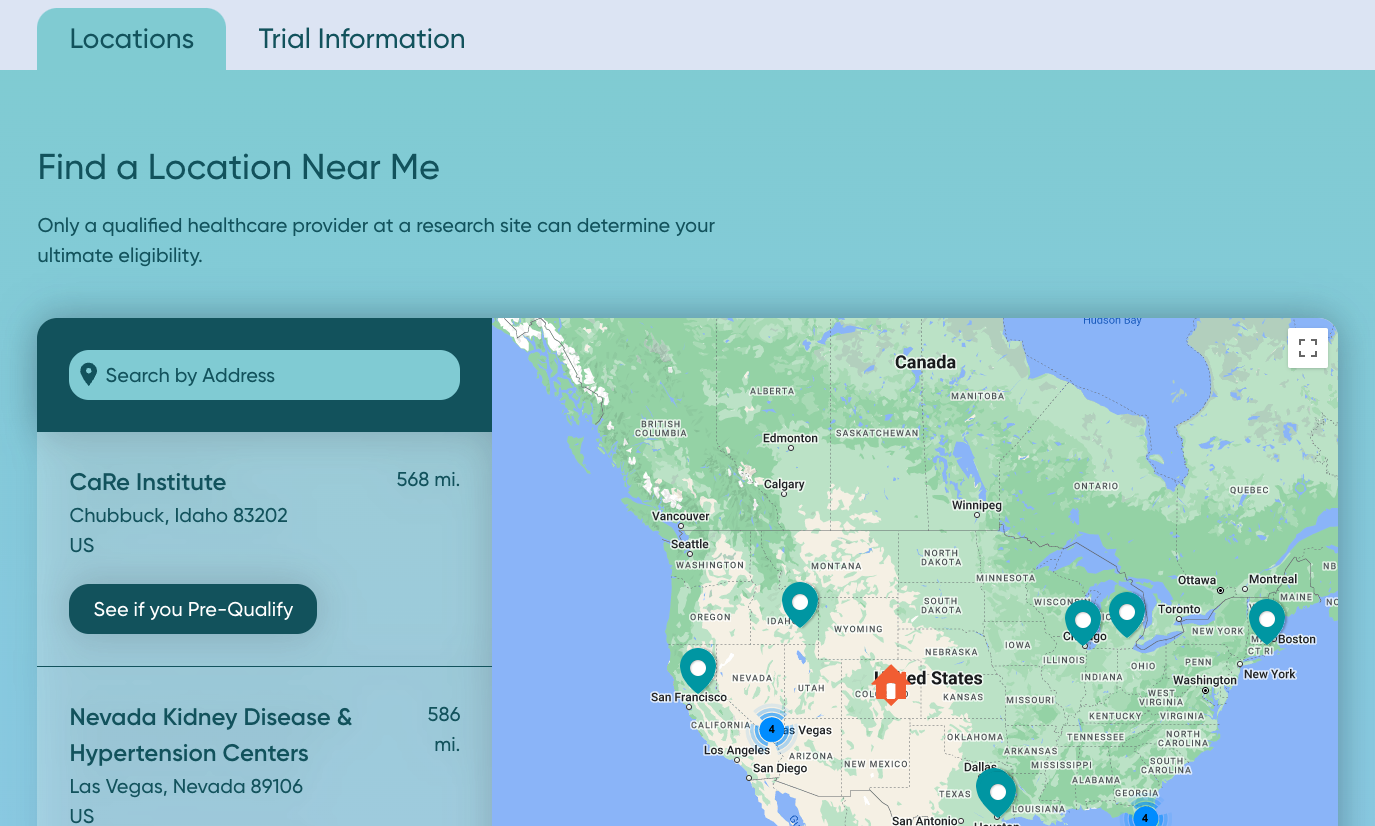Select Nevada Kidney Disease & Hypertension Centers entry
The image size is (1375, 826).
pyautogui.click(x=211, y=735)
